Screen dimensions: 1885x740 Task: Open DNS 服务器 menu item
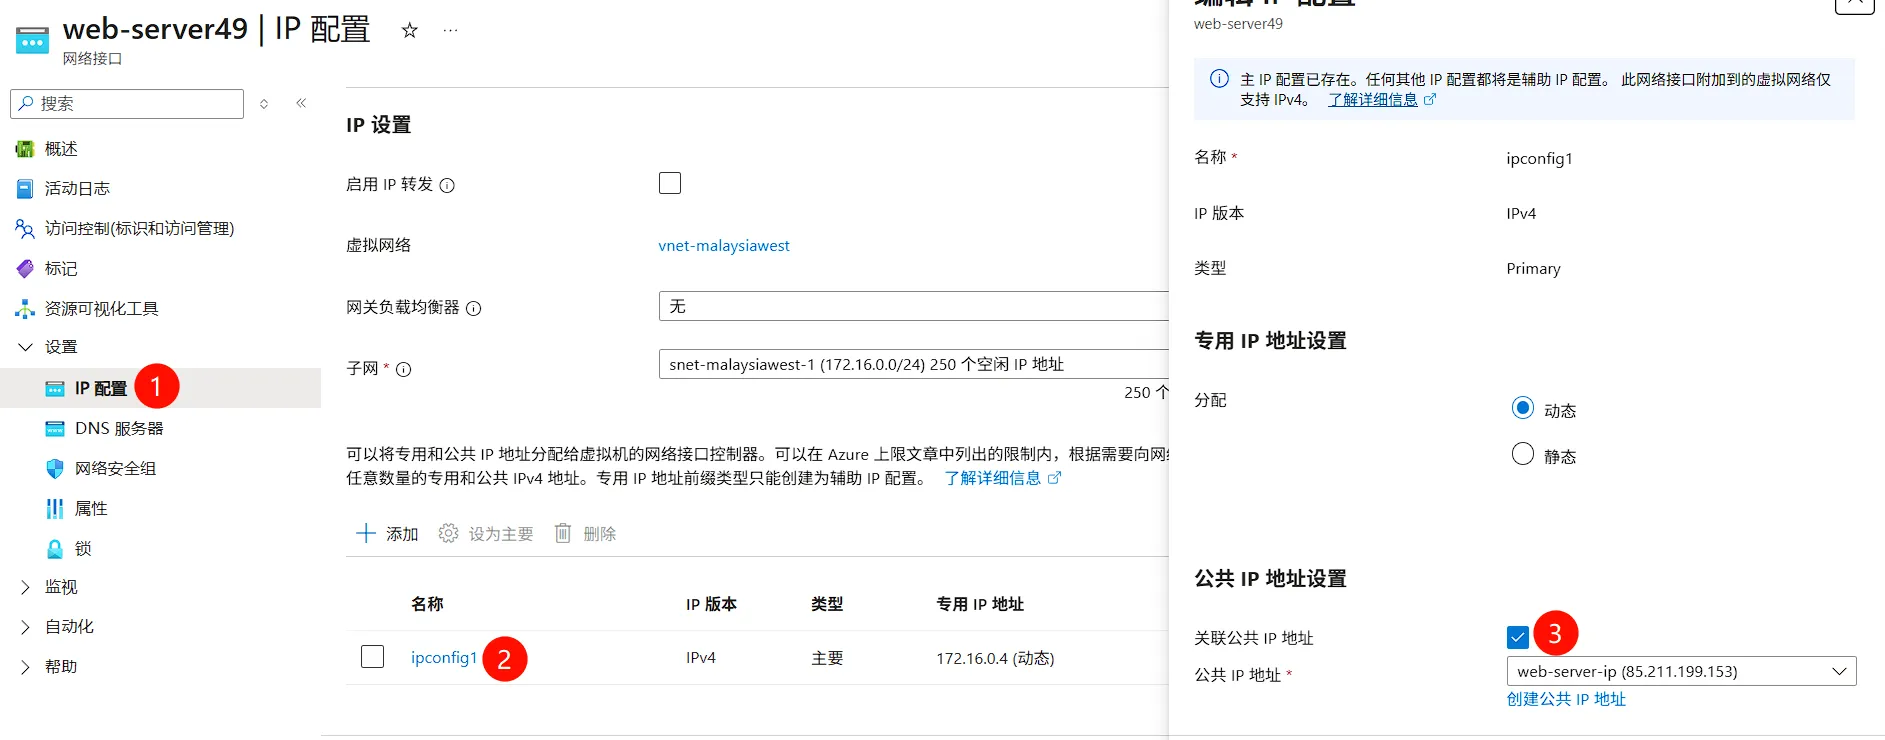(x=118, y=429)
